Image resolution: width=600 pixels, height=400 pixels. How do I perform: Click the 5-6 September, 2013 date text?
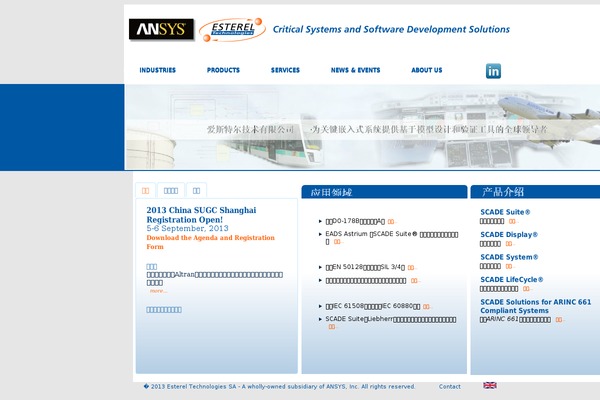188,229
